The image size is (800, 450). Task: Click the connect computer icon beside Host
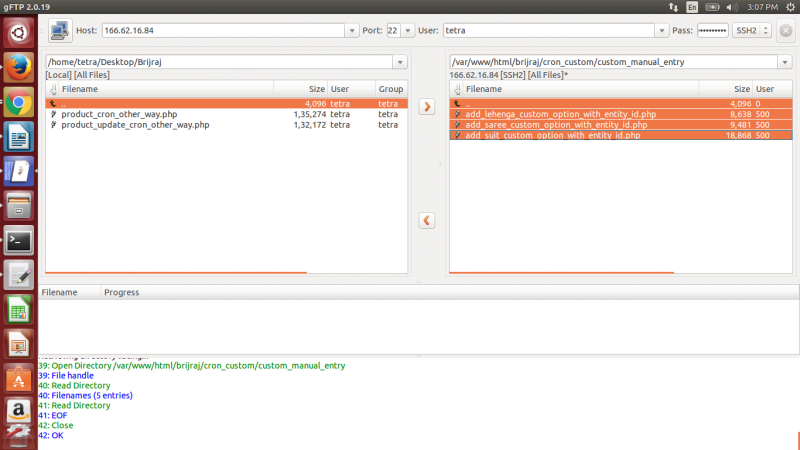tap(60, 31)
